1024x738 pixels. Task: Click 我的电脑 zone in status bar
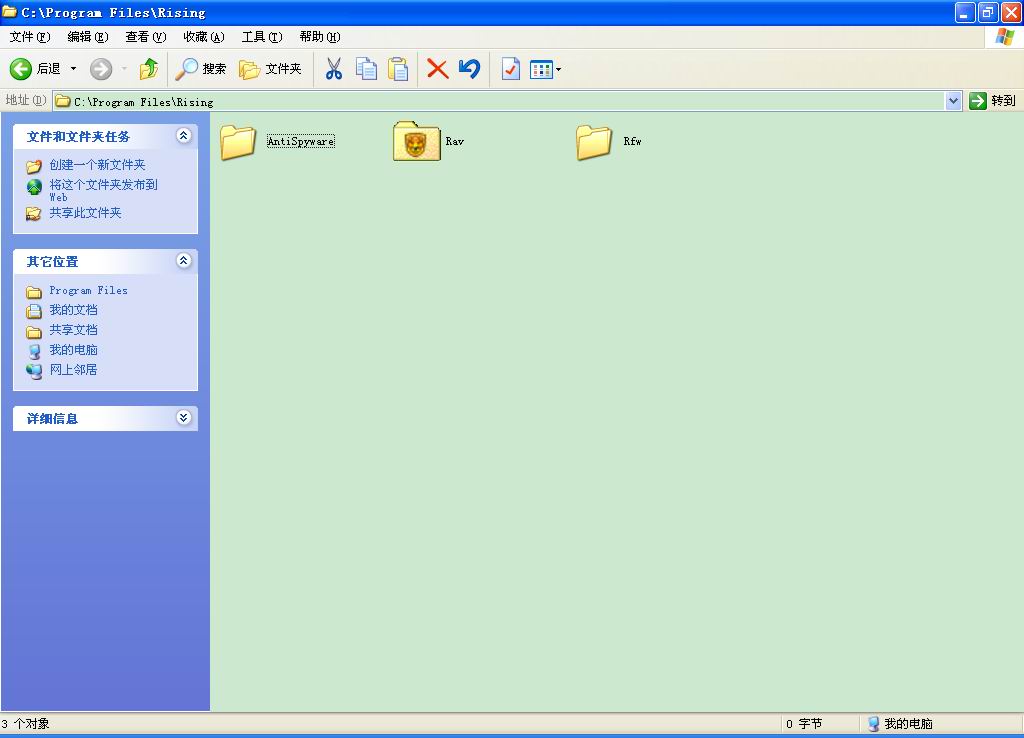pyautogui.click(x=900, y=724)
